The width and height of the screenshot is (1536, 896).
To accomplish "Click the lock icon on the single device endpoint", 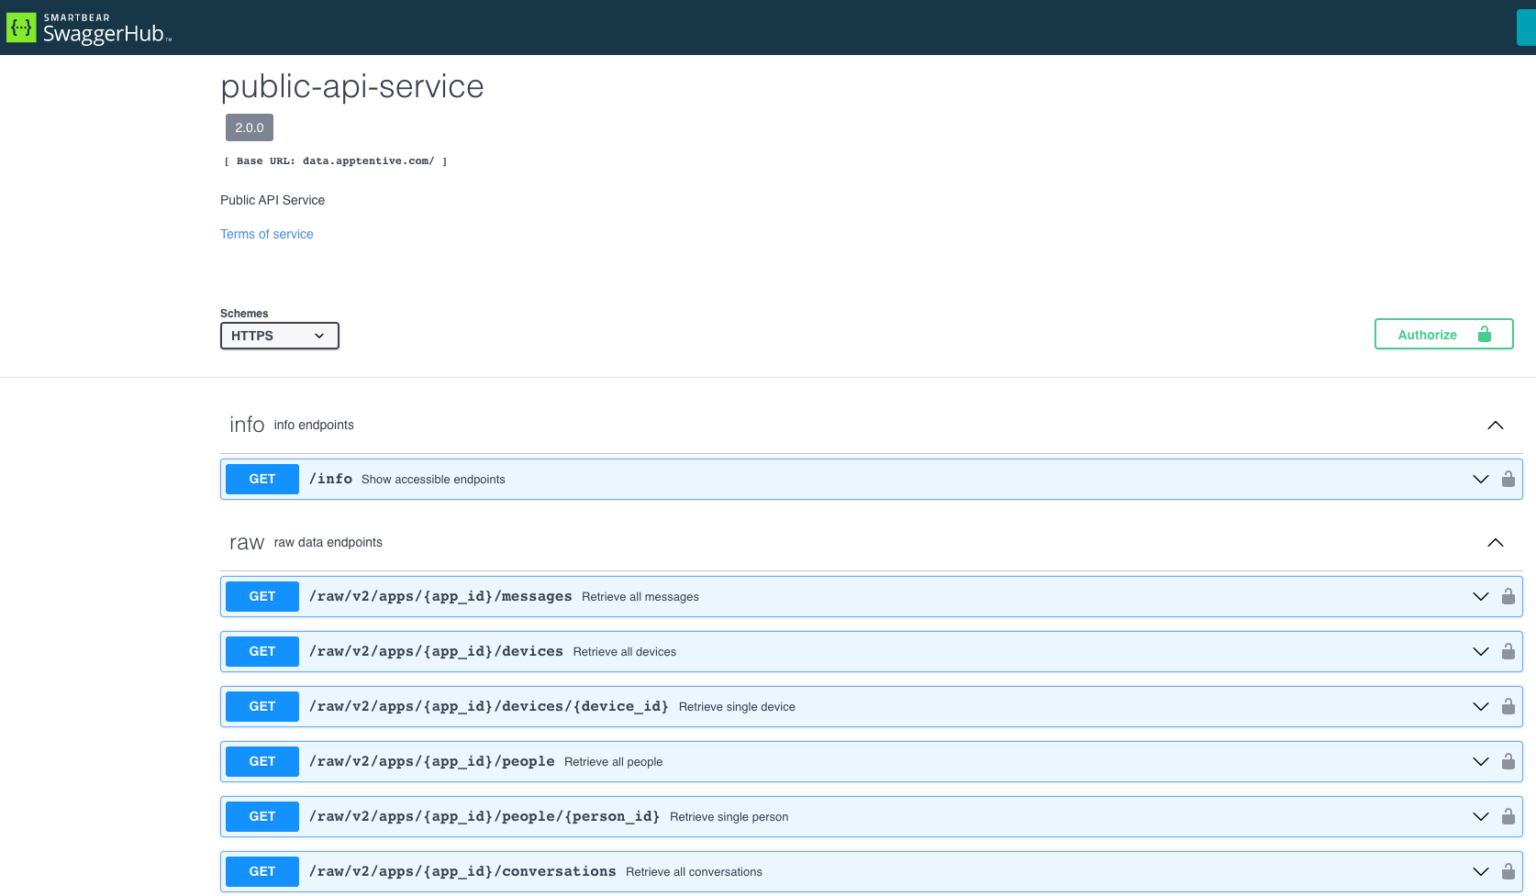I will click(1508, 706).
